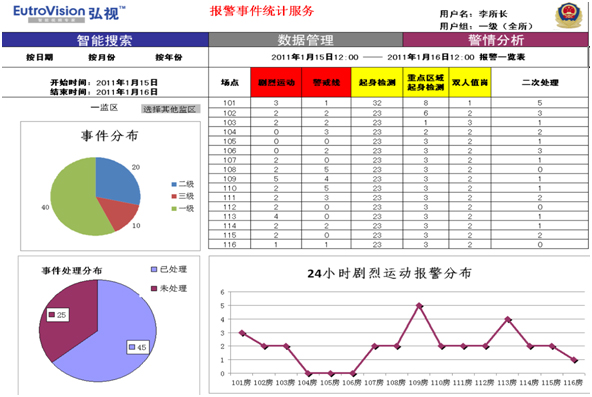Viewport: 592px width, 397px height.
Task: Click the 未处理 legend marker
Action: pos(154,289)
